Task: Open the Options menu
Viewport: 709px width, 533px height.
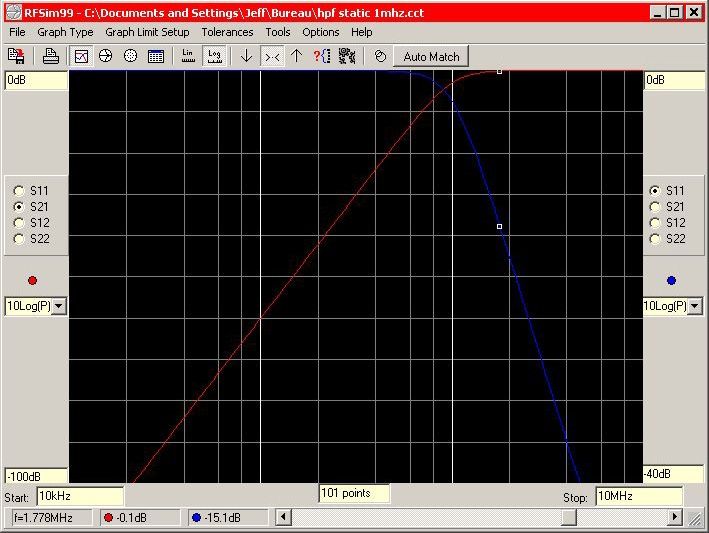Action: pos(321,32)
